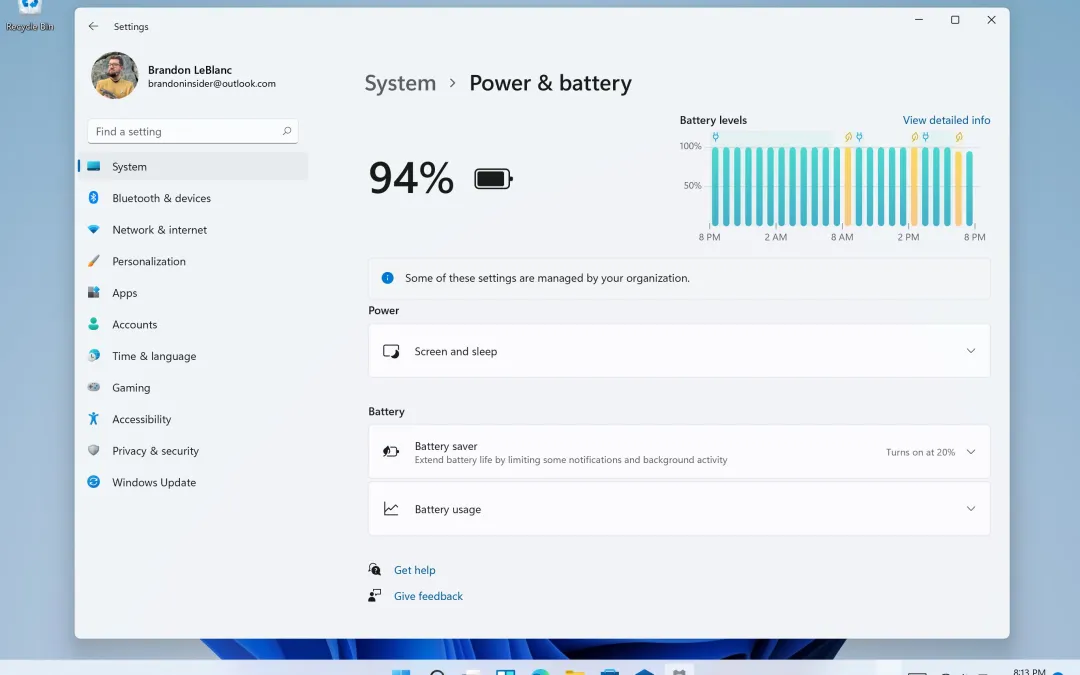1080x675 pixels.
Task: Click the blue info icon in the organization notice
Action: point(388,278)
